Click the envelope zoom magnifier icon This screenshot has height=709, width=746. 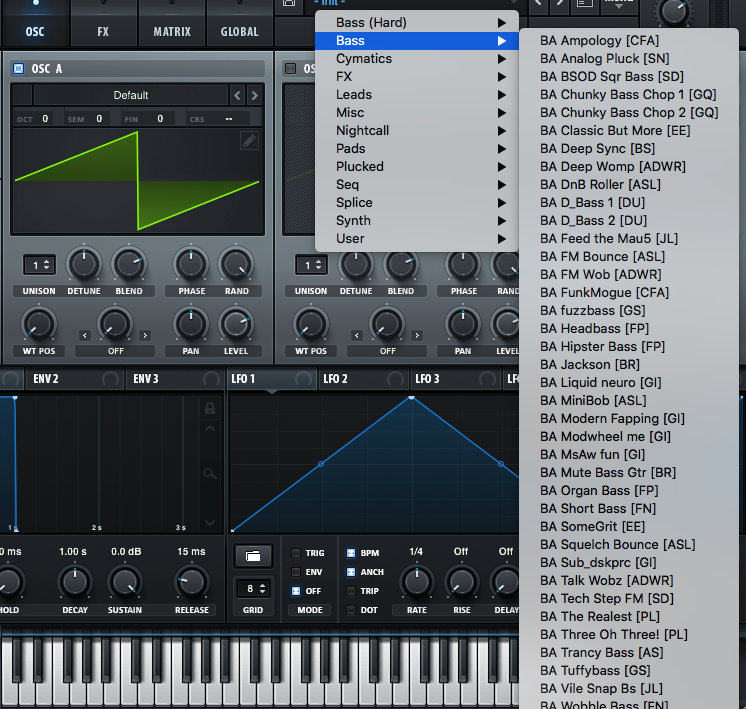(x=210, y=473)
